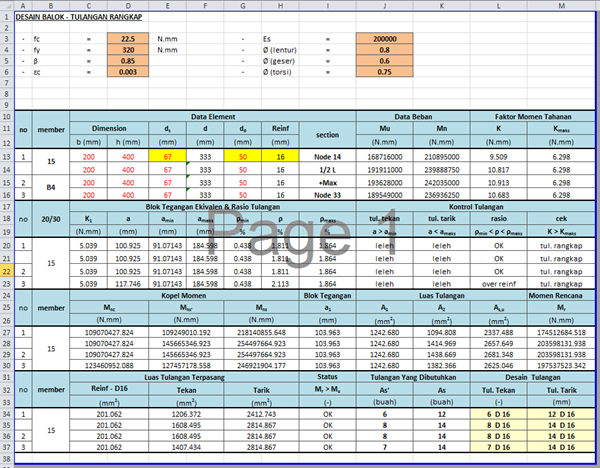Click Mr value 174512684.518
Viewport: 600px width, 468px height.
[561, 333]
